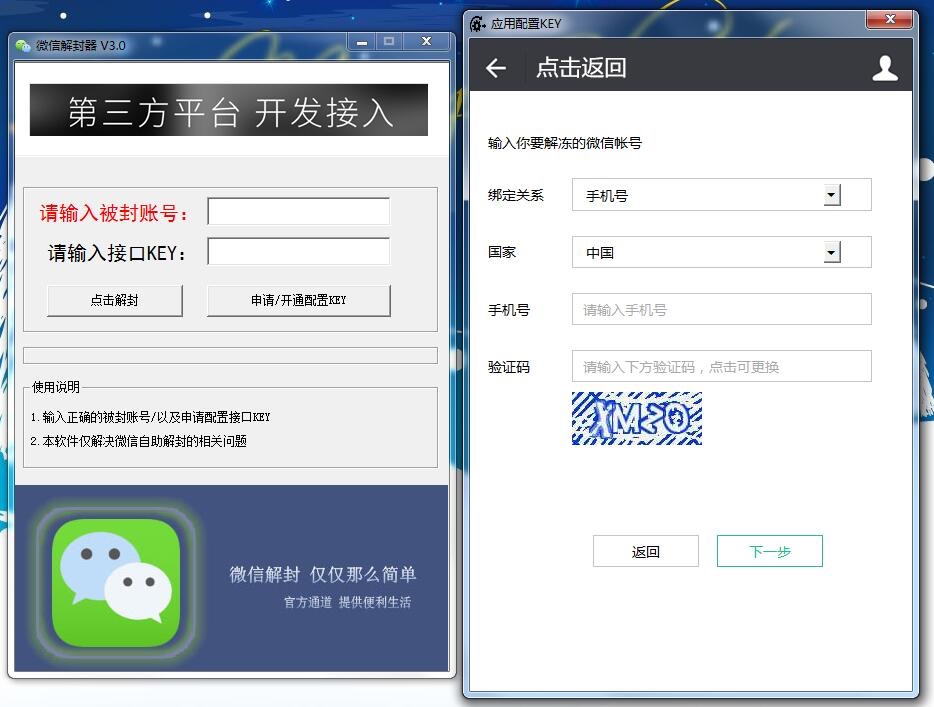Select 中国 value in 国家 combo box
The height and width of the screenshot is (707, 934).
[600, 253]
